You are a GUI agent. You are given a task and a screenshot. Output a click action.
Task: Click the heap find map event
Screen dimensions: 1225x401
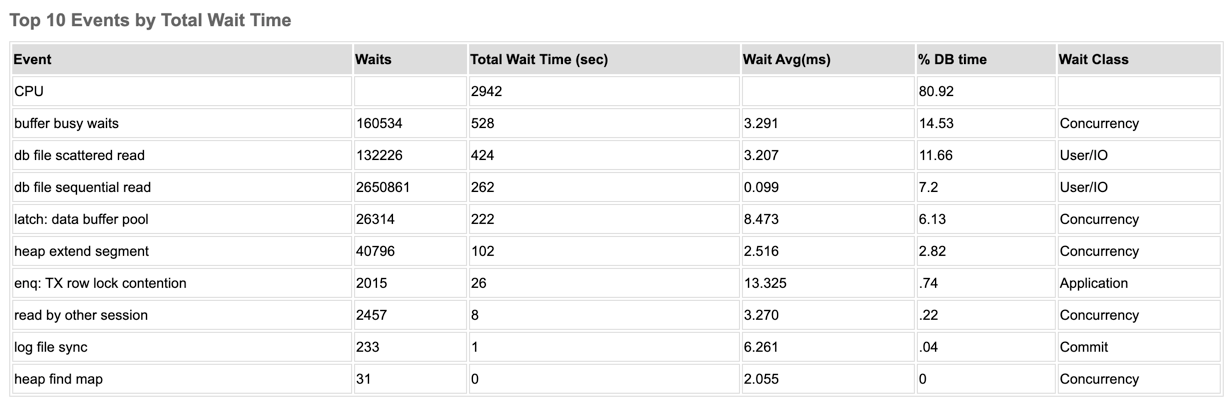pyautogui.click(x=58, y=379)
